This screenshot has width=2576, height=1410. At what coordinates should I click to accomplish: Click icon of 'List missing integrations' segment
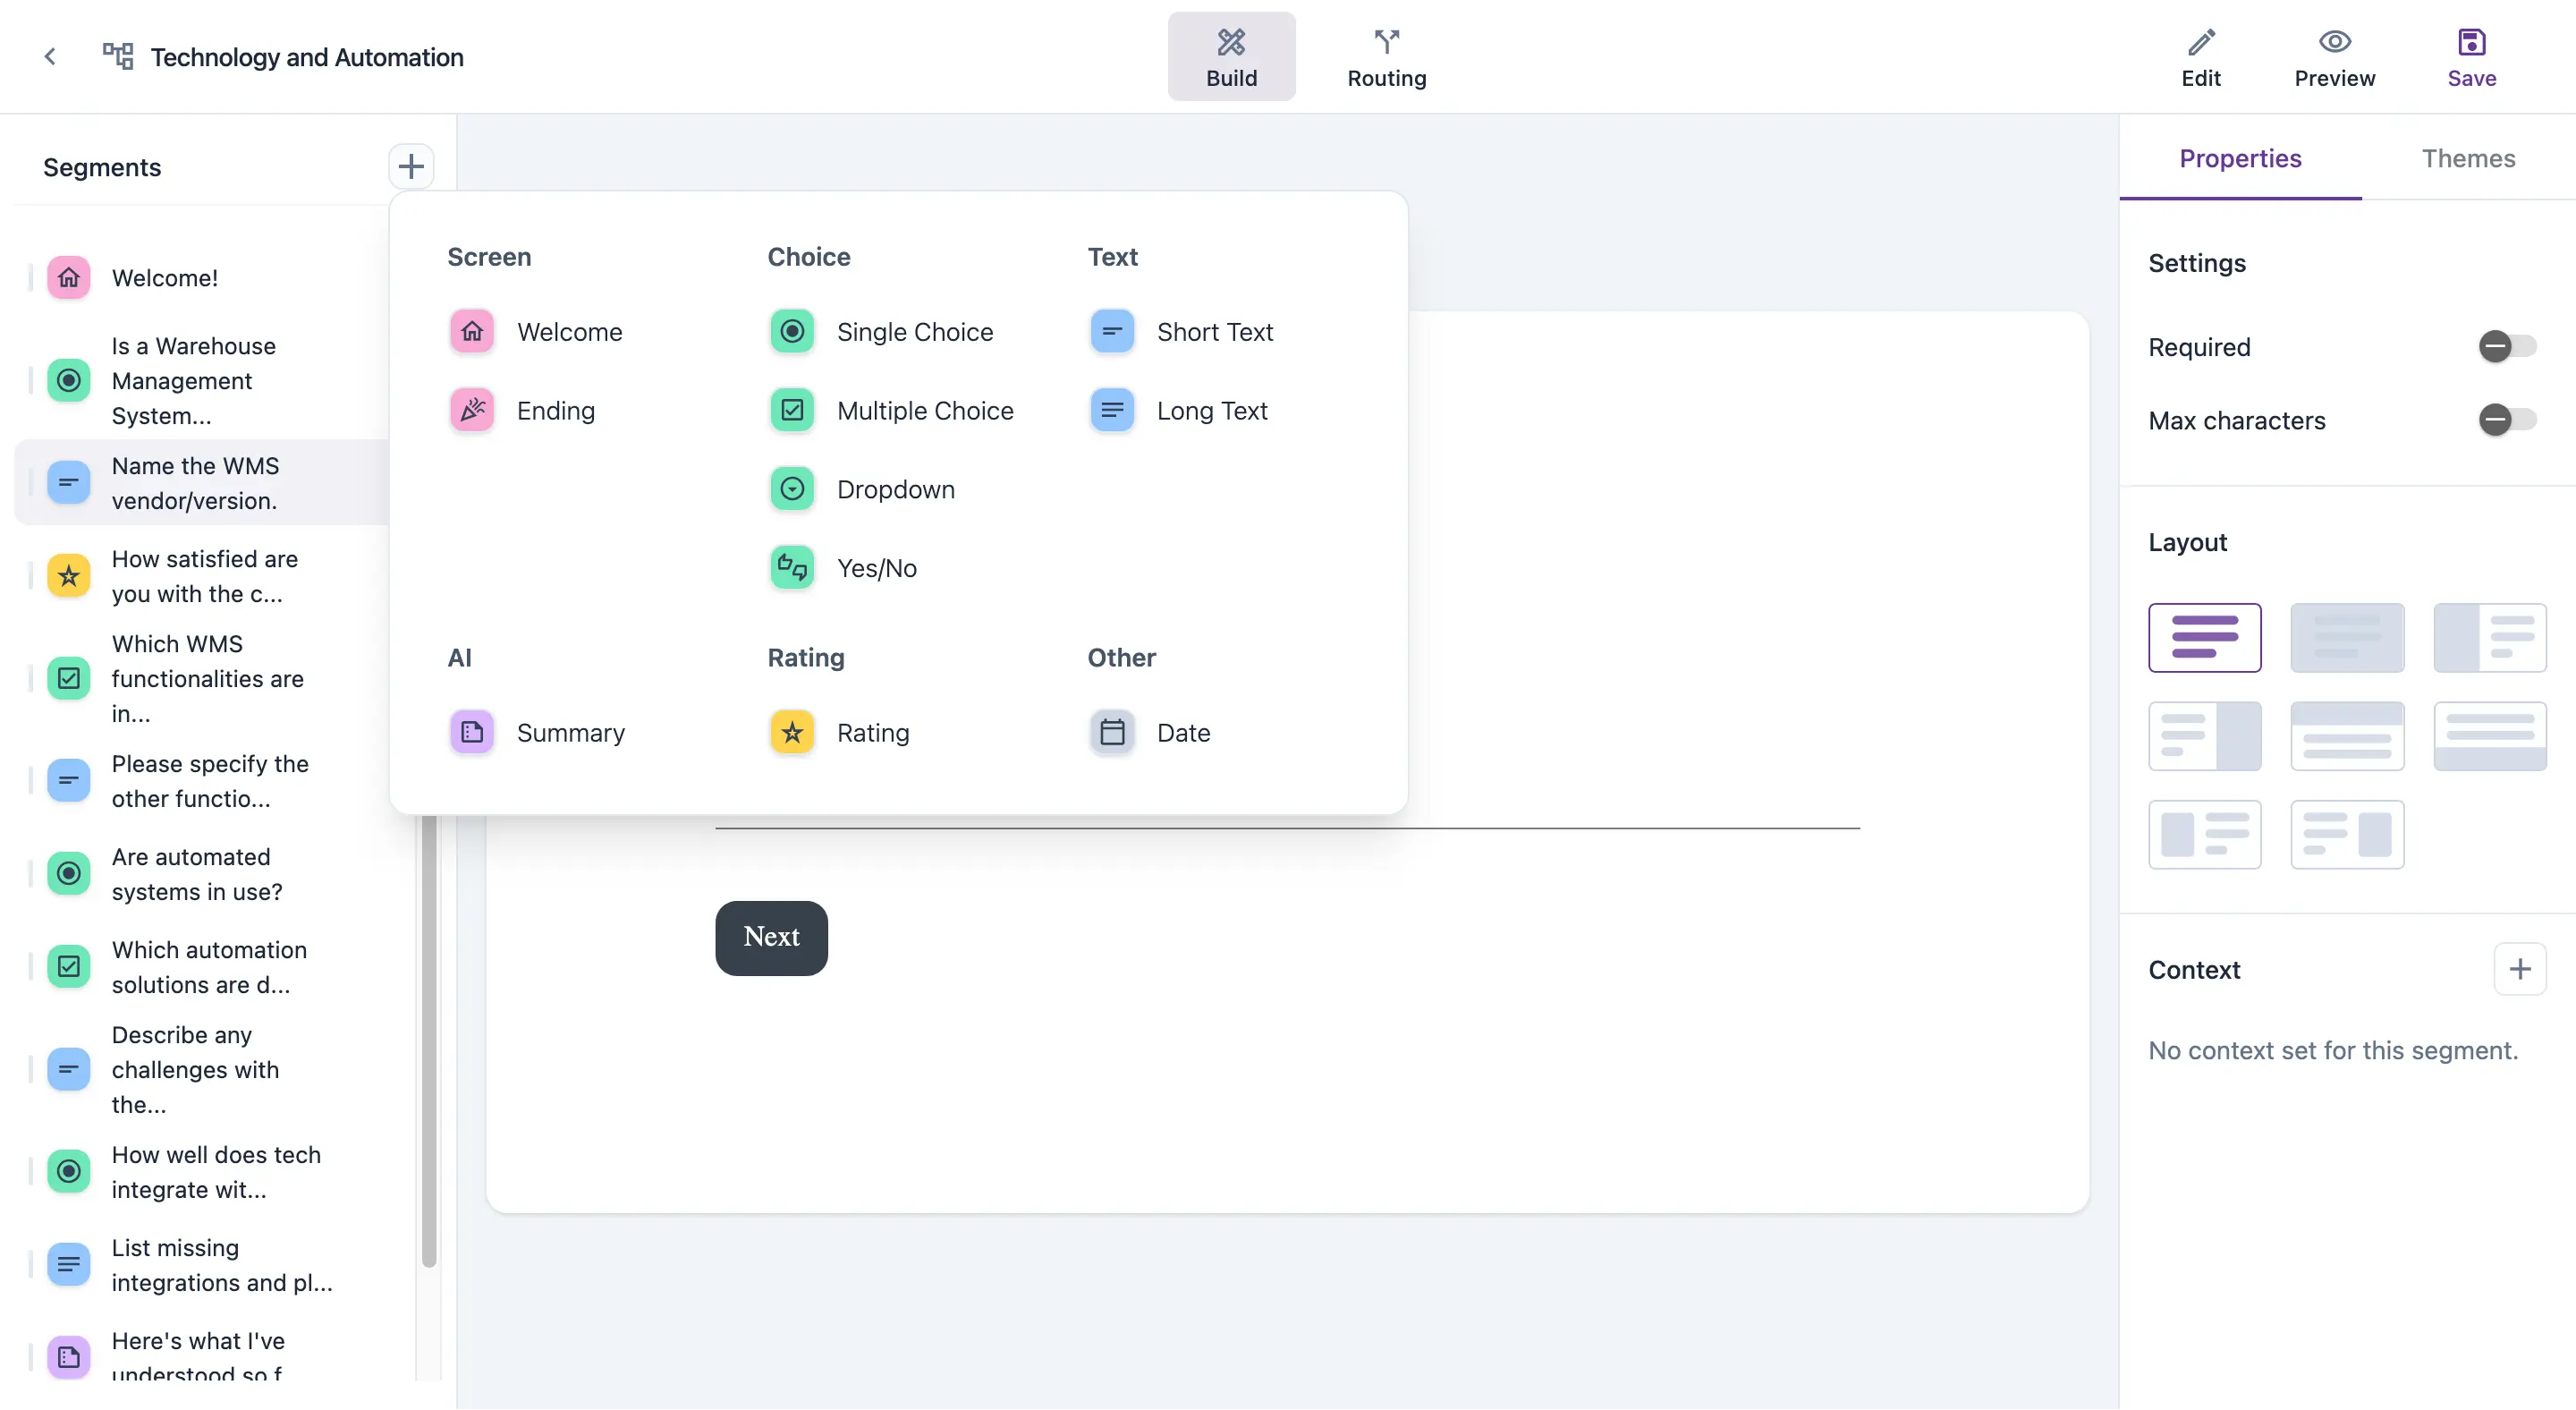pyautogui.click(x=69, y=1265)
